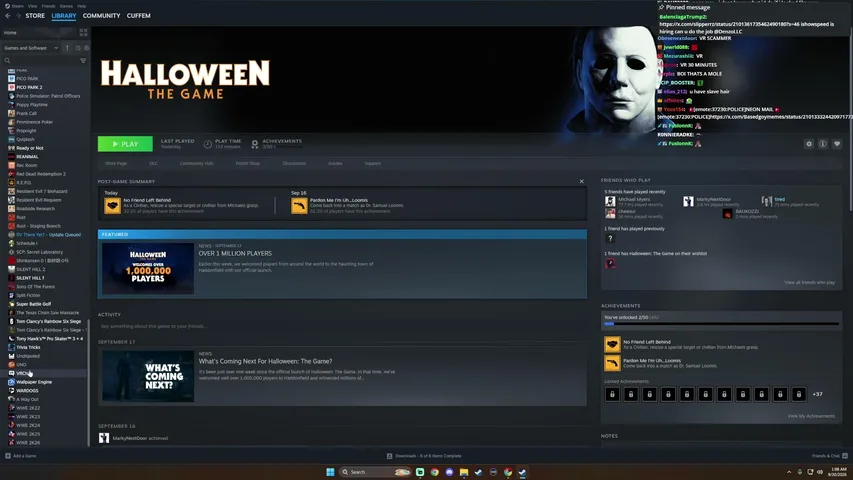The image size is (853, 480).
Task: Switch to the LIBRARY tab
Action: tap(64, 16)
